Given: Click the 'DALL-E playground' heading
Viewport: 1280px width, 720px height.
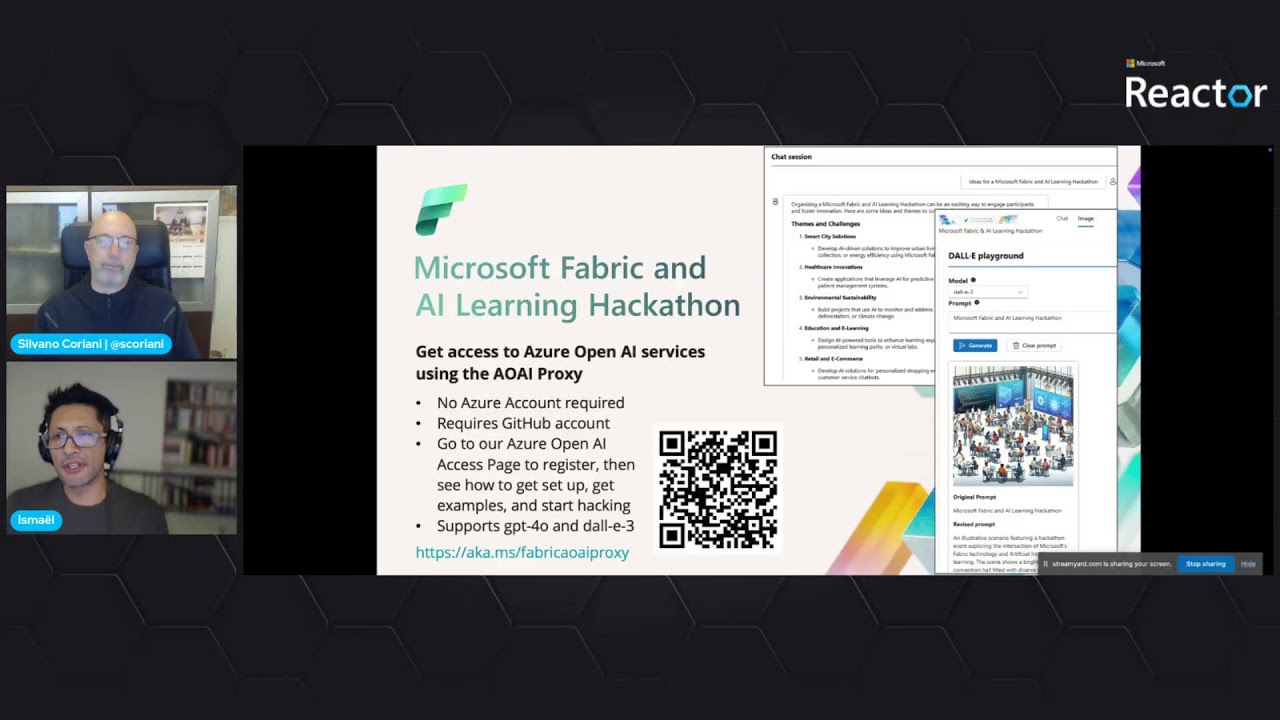Looking at the screenshot, I should click(x=986, y=256).
